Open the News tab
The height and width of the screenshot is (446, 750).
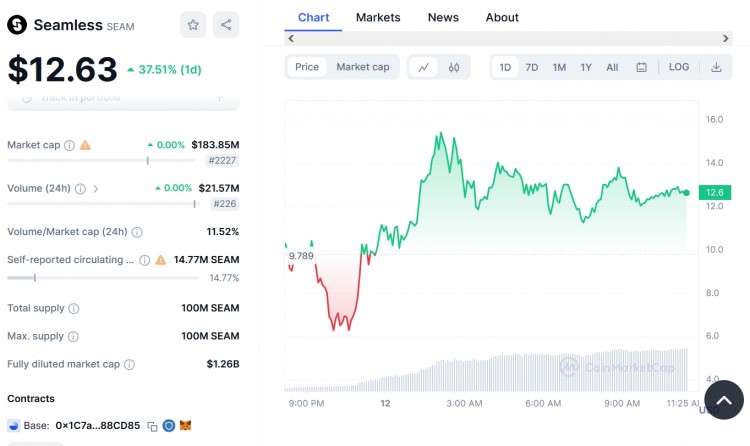point(443,18)
